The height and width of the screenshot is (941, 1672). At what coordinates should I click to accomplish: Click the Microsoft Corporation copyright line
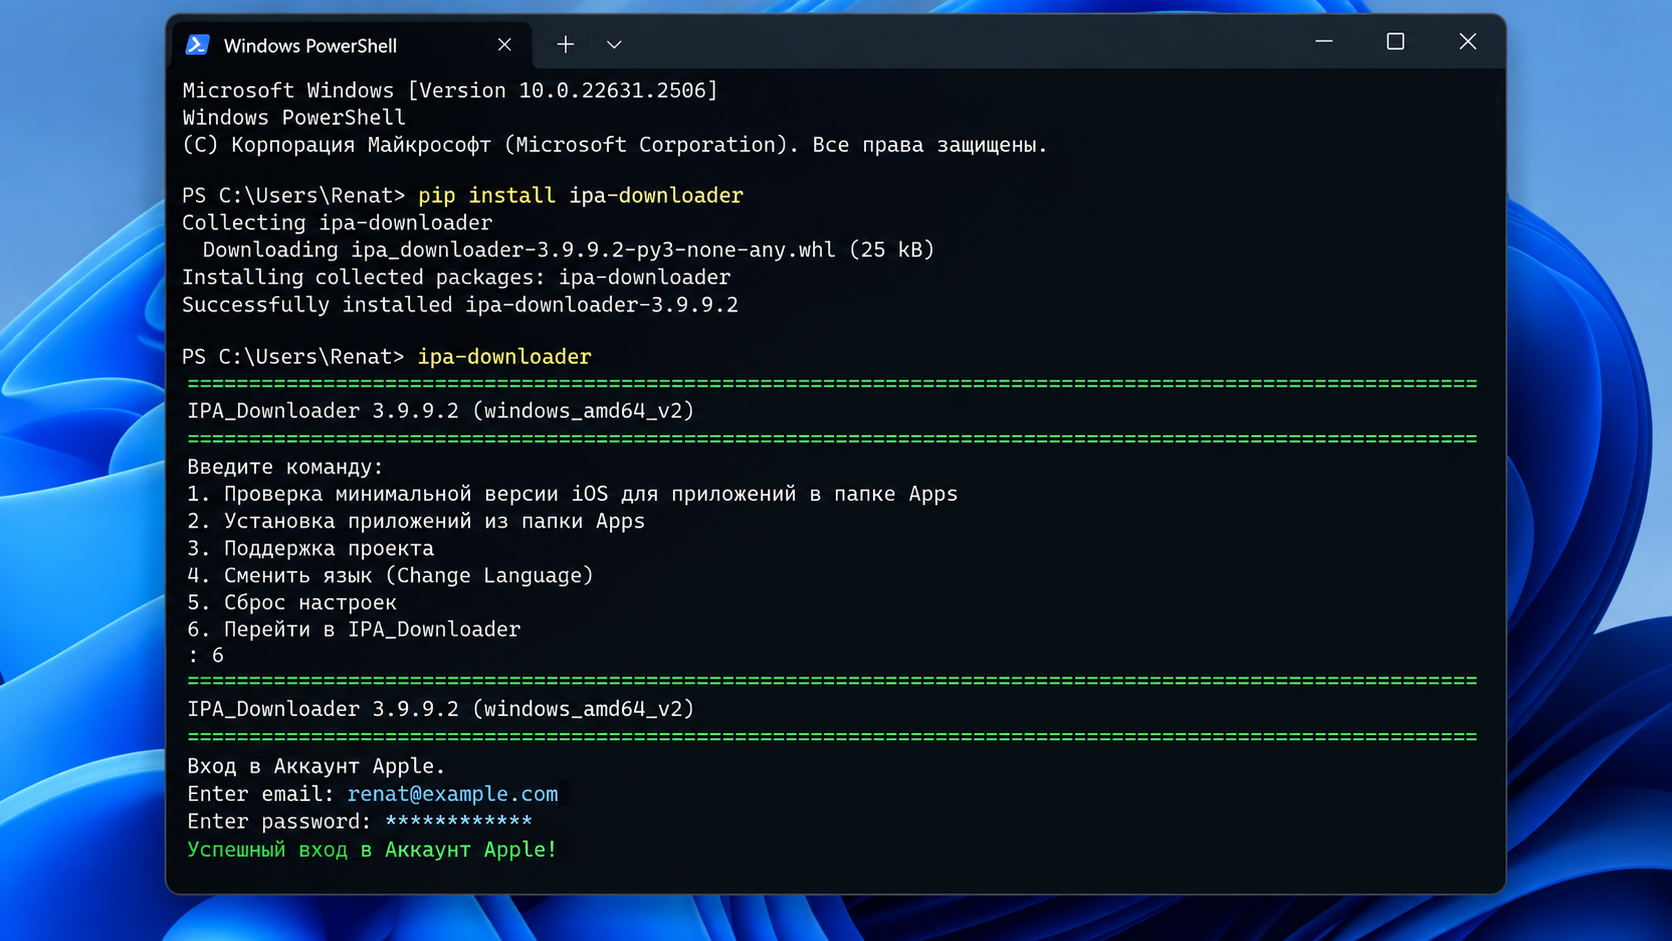[615, 145]
